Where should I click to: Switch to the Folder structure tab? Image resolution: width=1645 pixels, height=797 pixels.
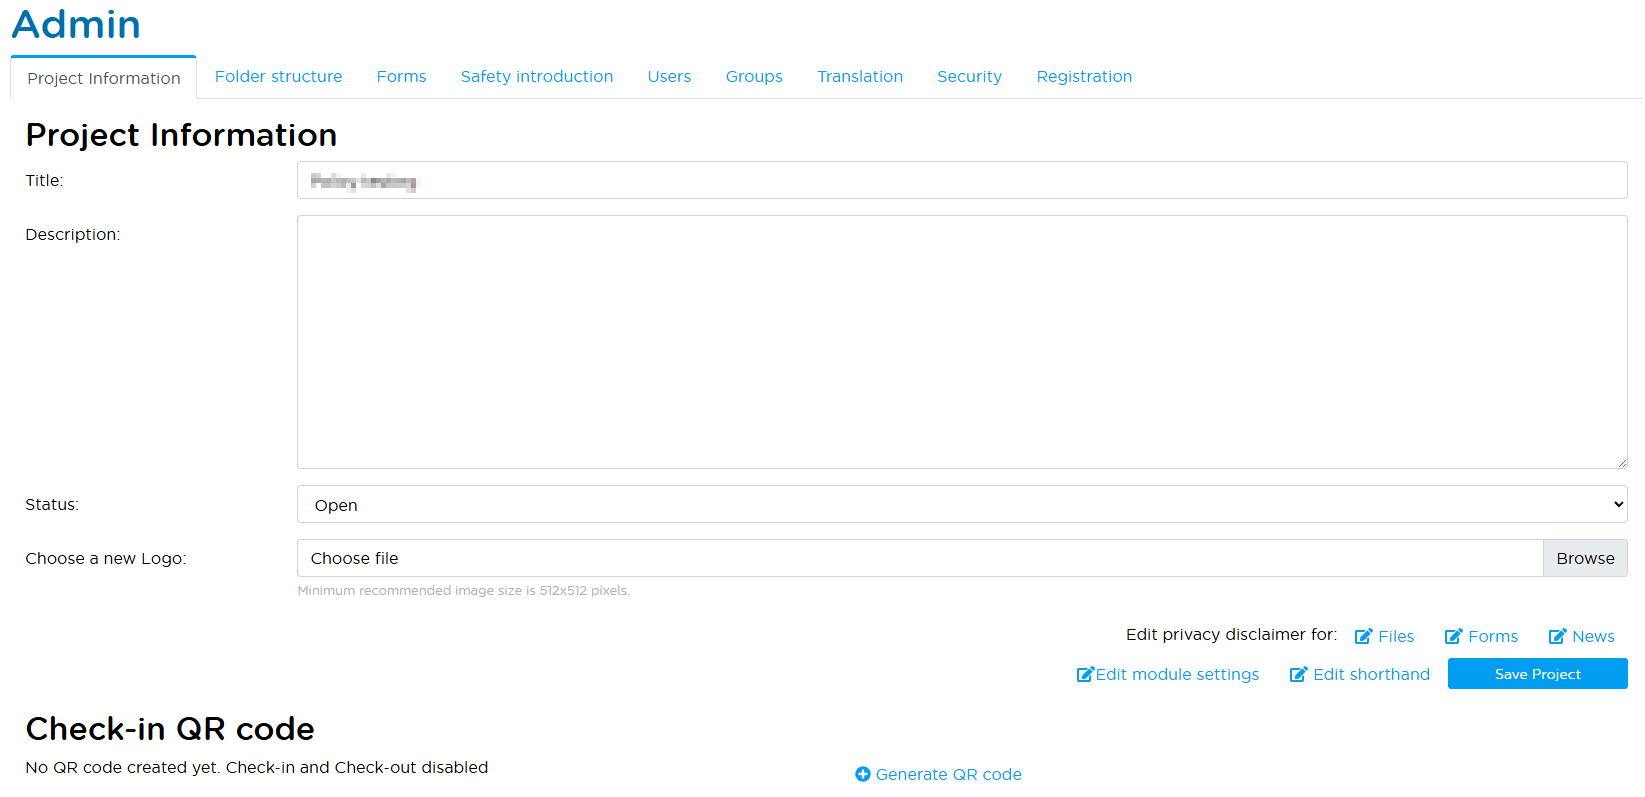[278, 77]
